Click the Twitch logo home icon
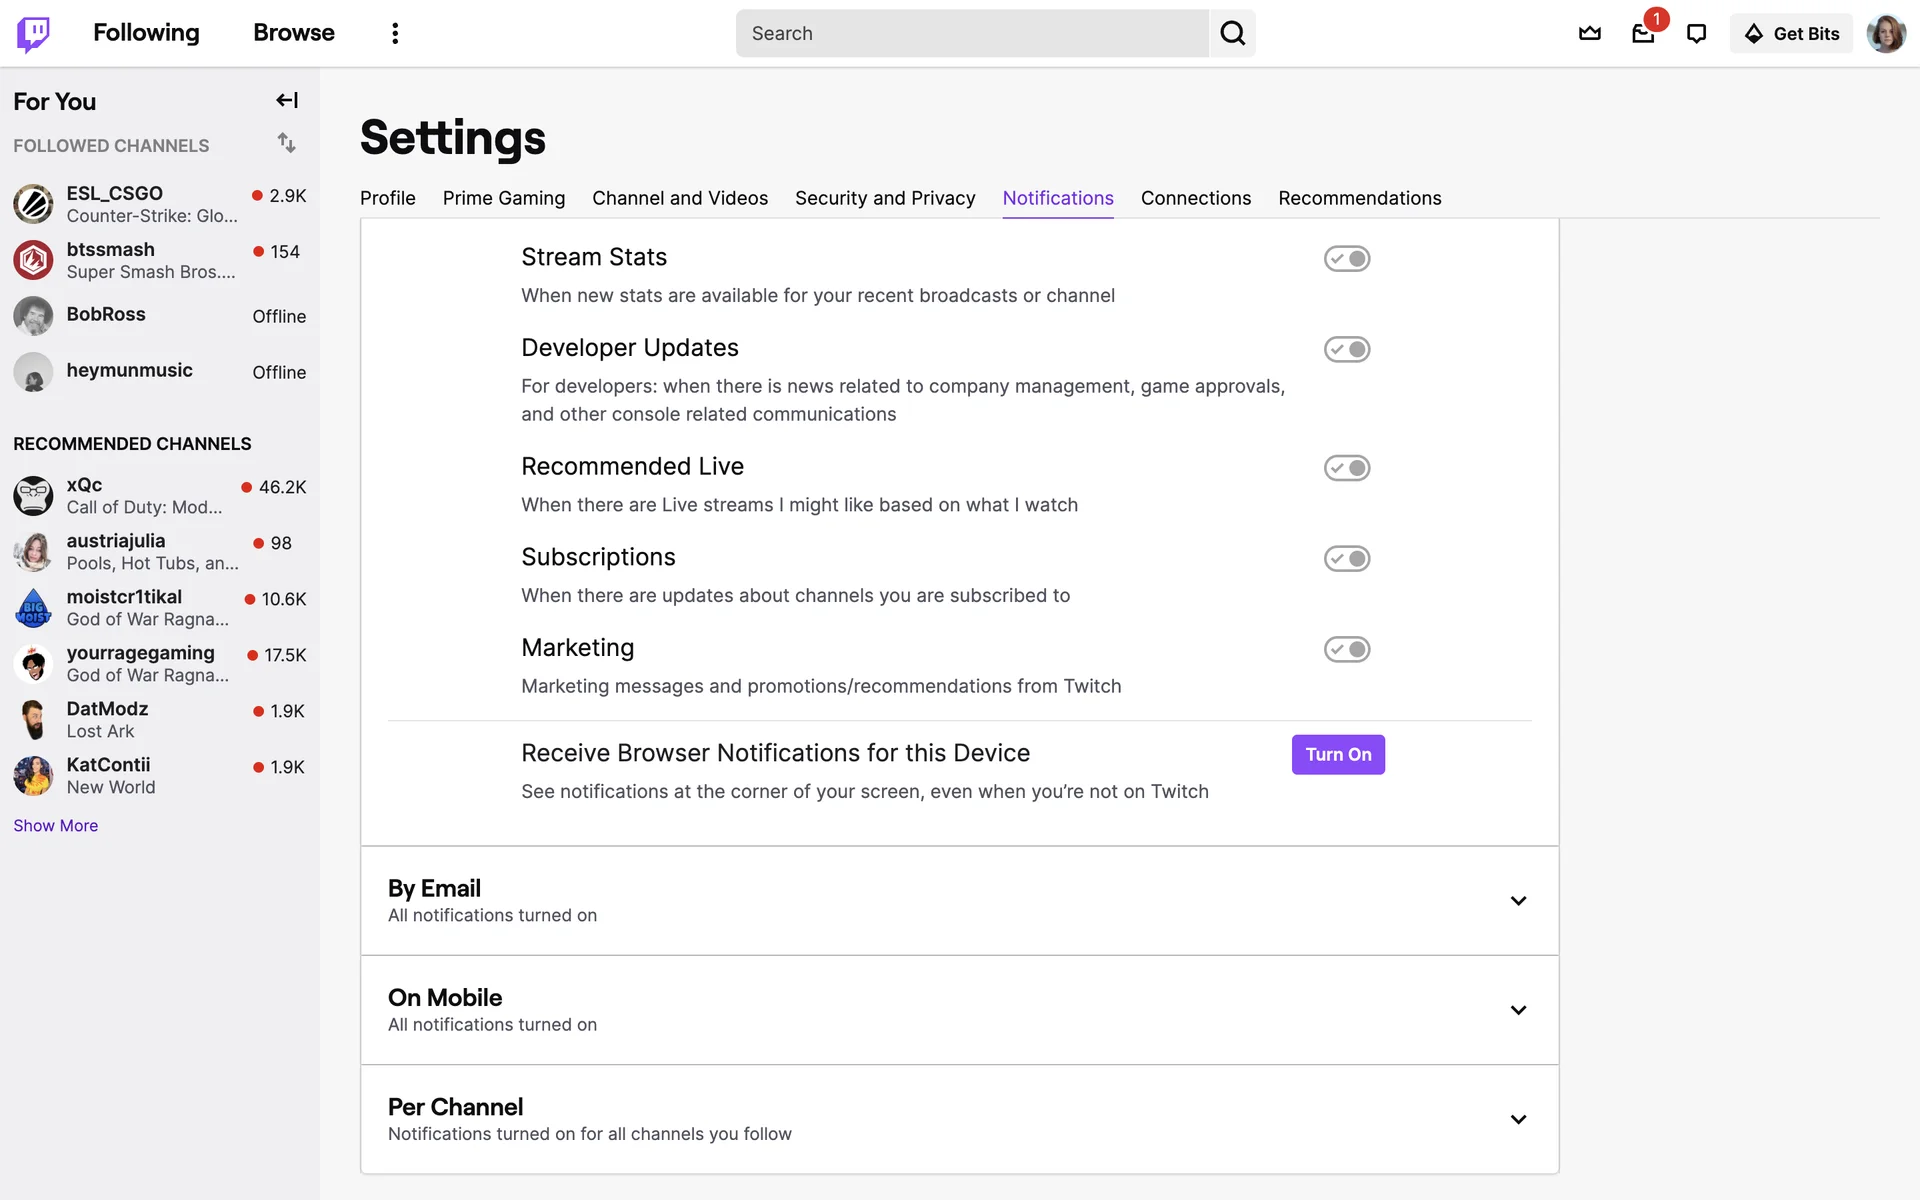1920x1200 pixels. point(33,33)
